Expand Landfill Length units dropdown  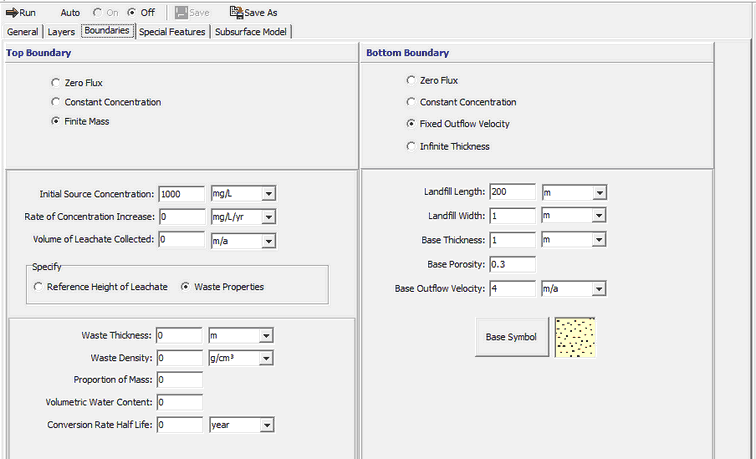599,192
